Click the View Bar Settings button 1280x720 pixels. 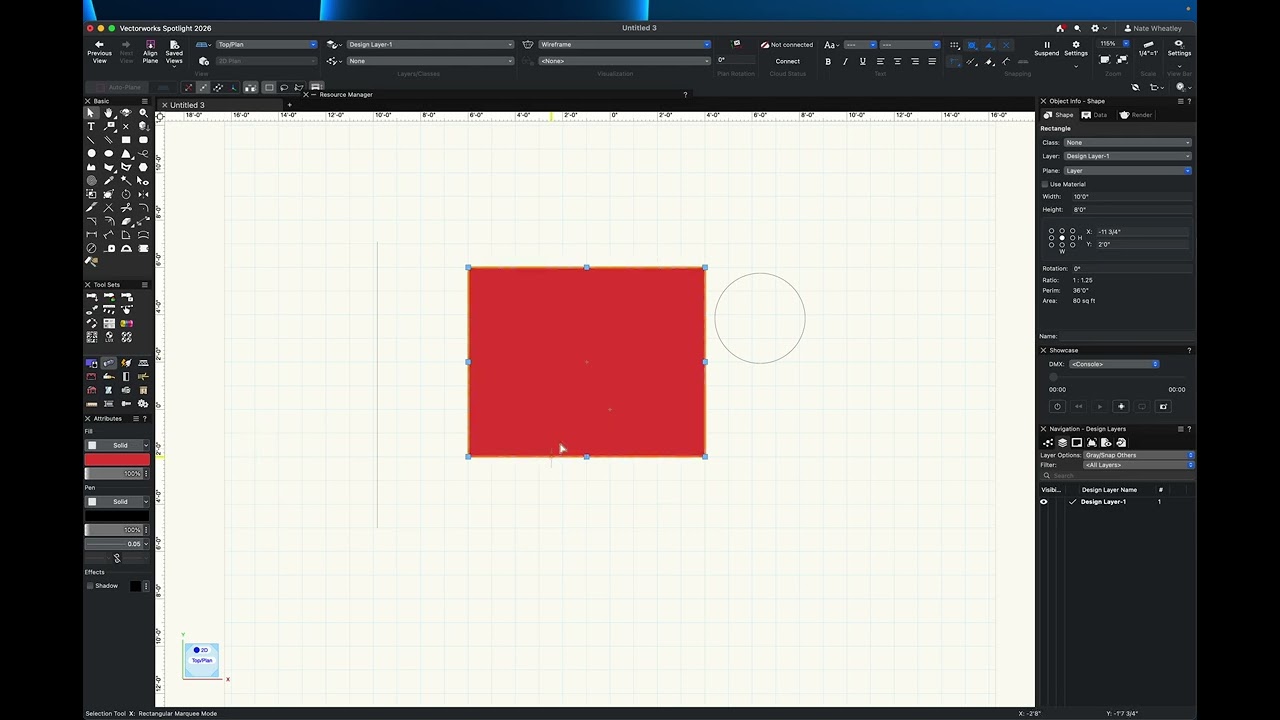click(1179, 49)
